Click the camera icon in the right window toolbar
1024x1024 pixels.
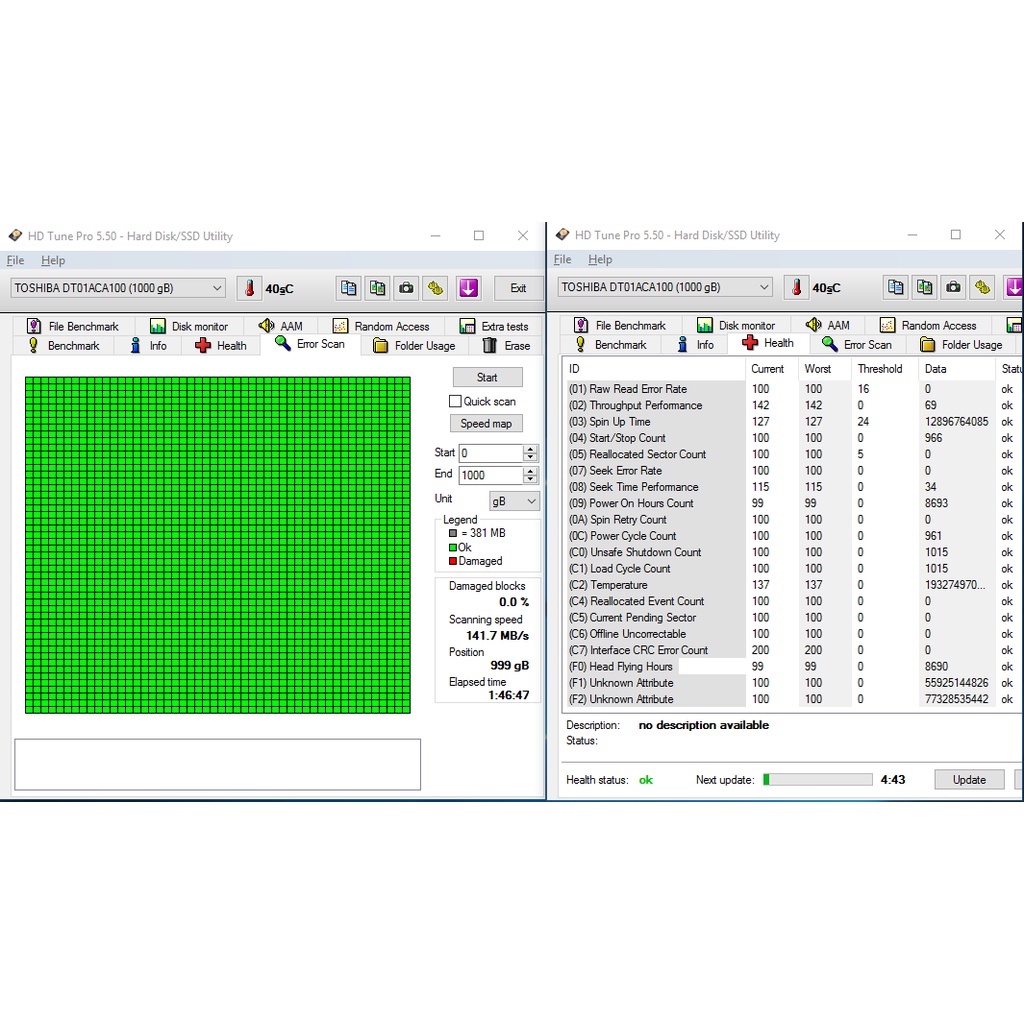tap(953, 287)
